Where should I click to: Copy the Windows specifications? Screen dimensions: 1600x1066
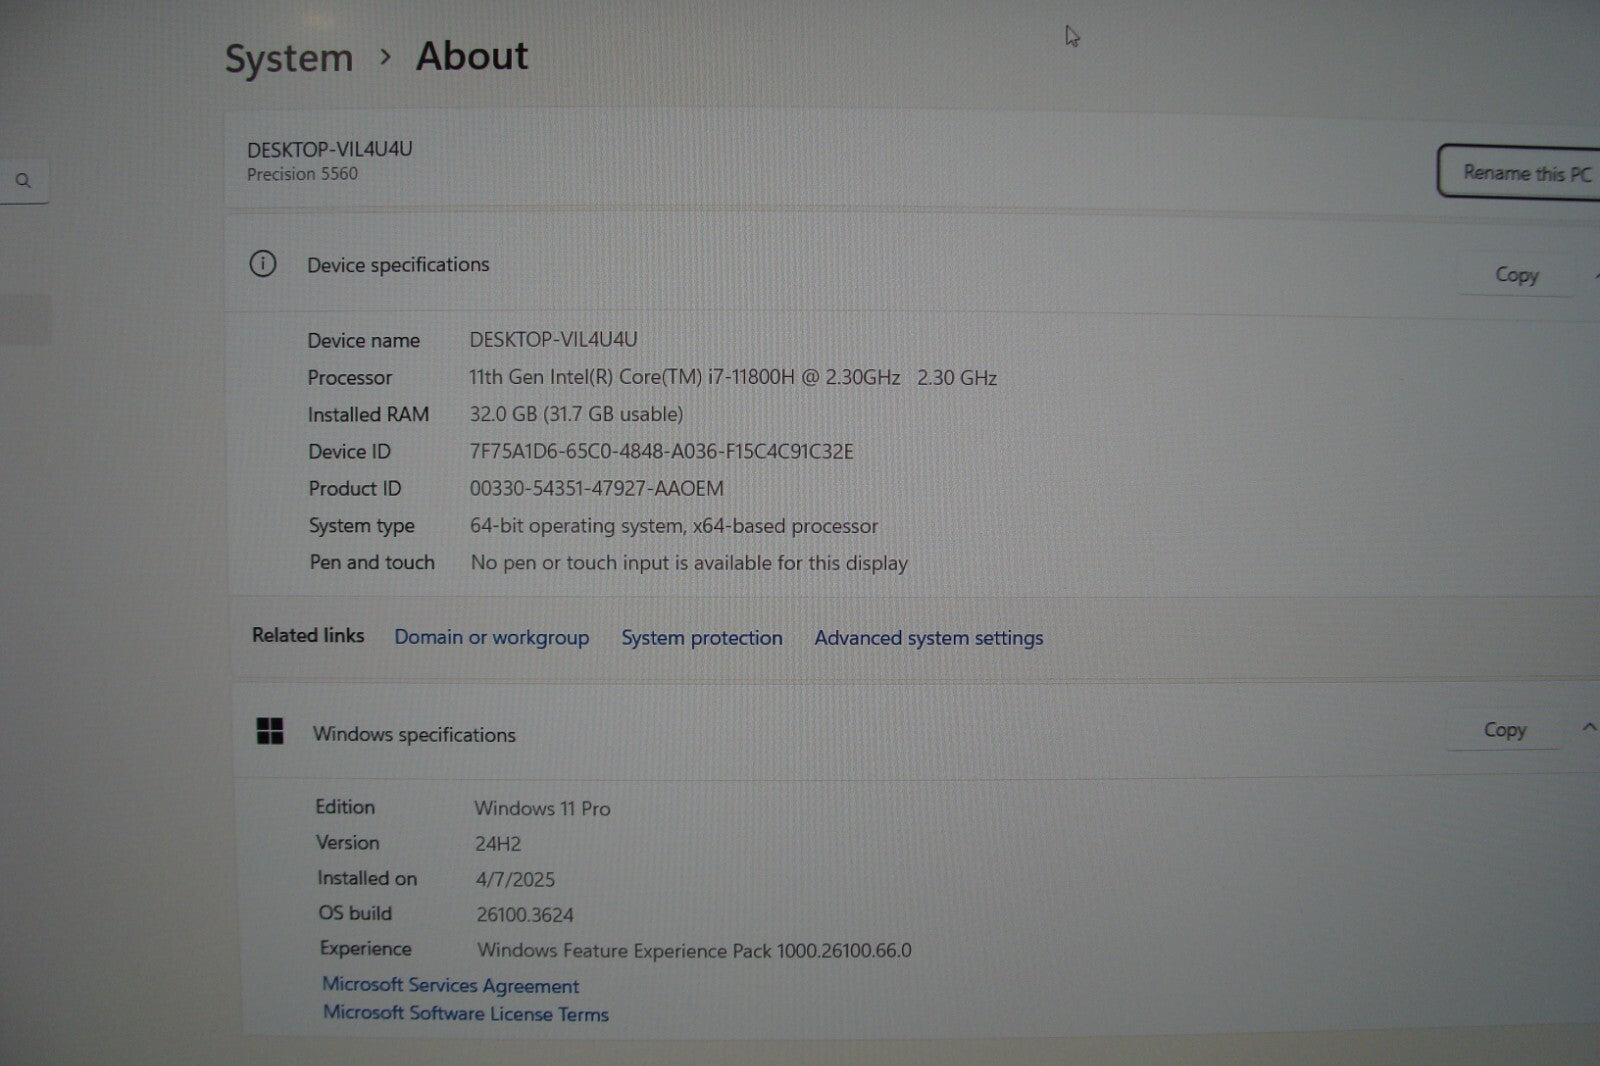(x=1504, y=730)
